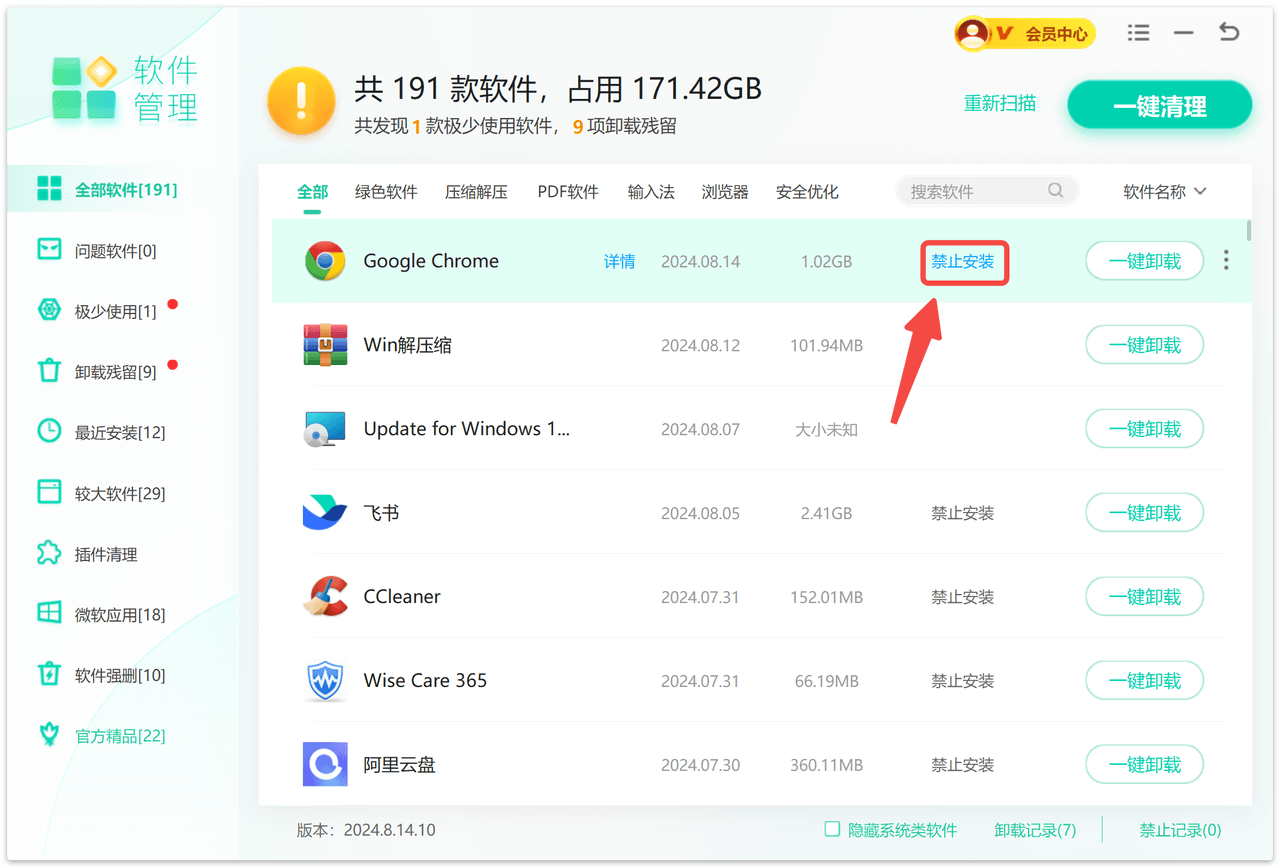1280x868 pixels.
Task: Click the vertical scrollbar of software list
Action: click(x=1249, y=232)
